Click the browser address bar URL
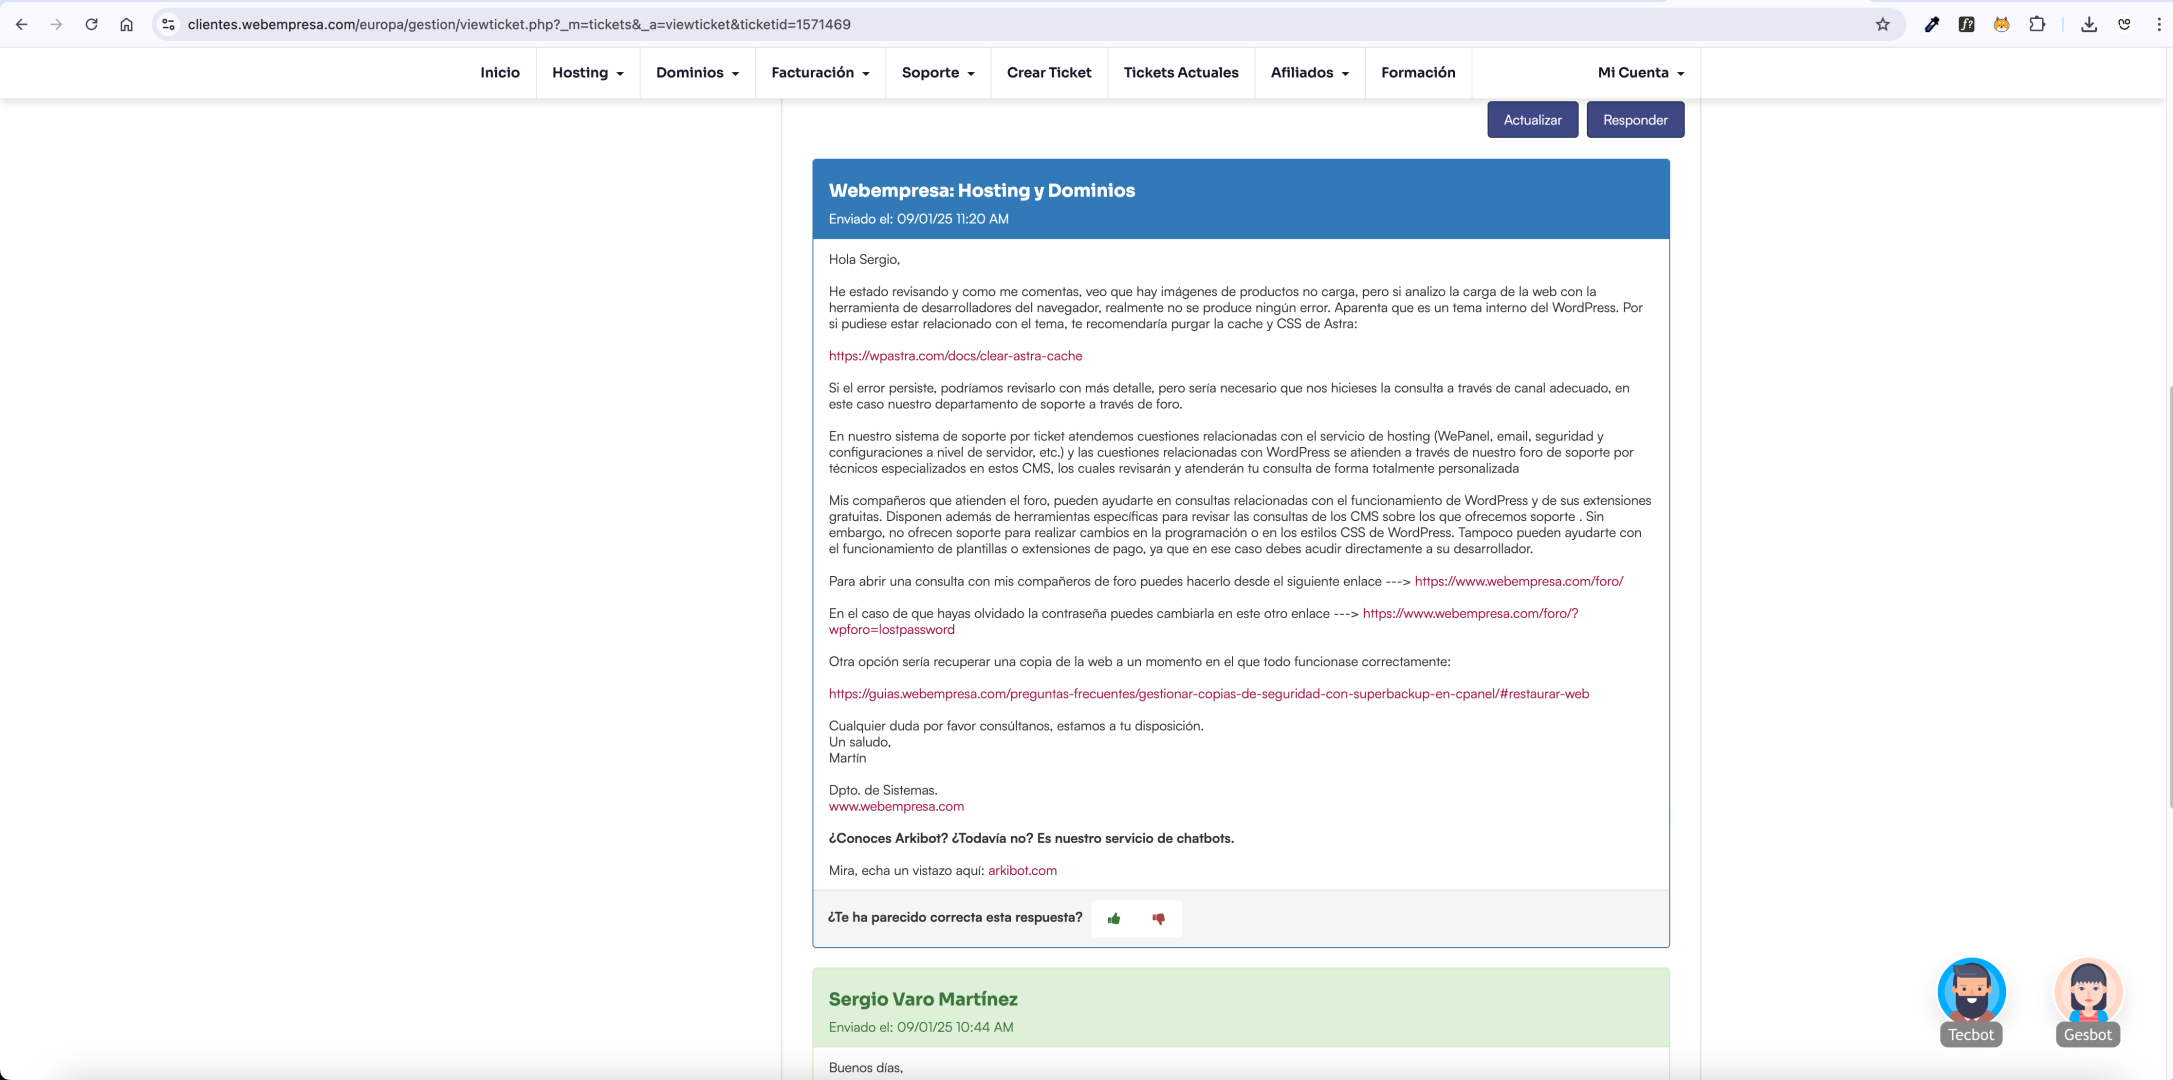Viewport: 2173px width, 1080px height. click(x=519, y=24)
